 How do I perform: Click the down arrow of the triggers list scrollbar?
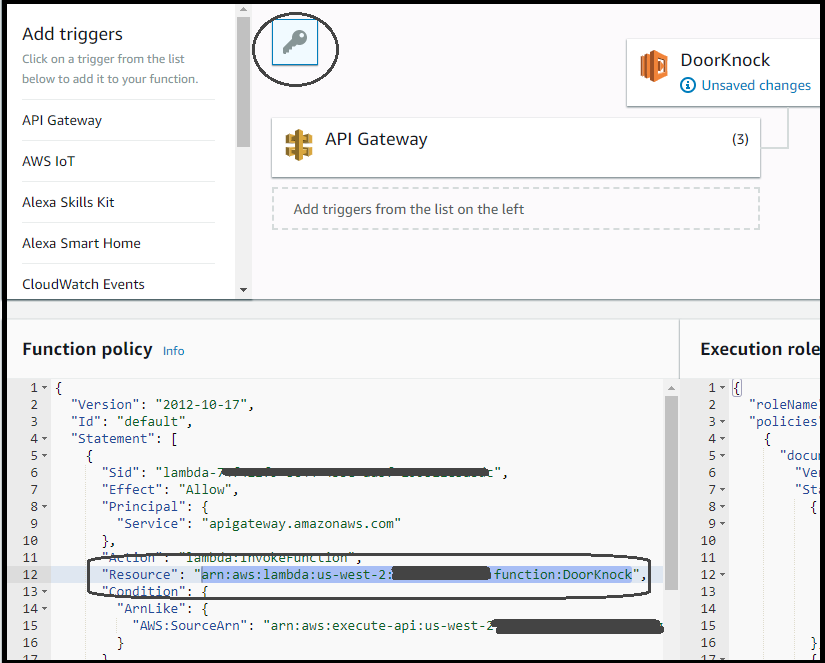tap(243, 290)
